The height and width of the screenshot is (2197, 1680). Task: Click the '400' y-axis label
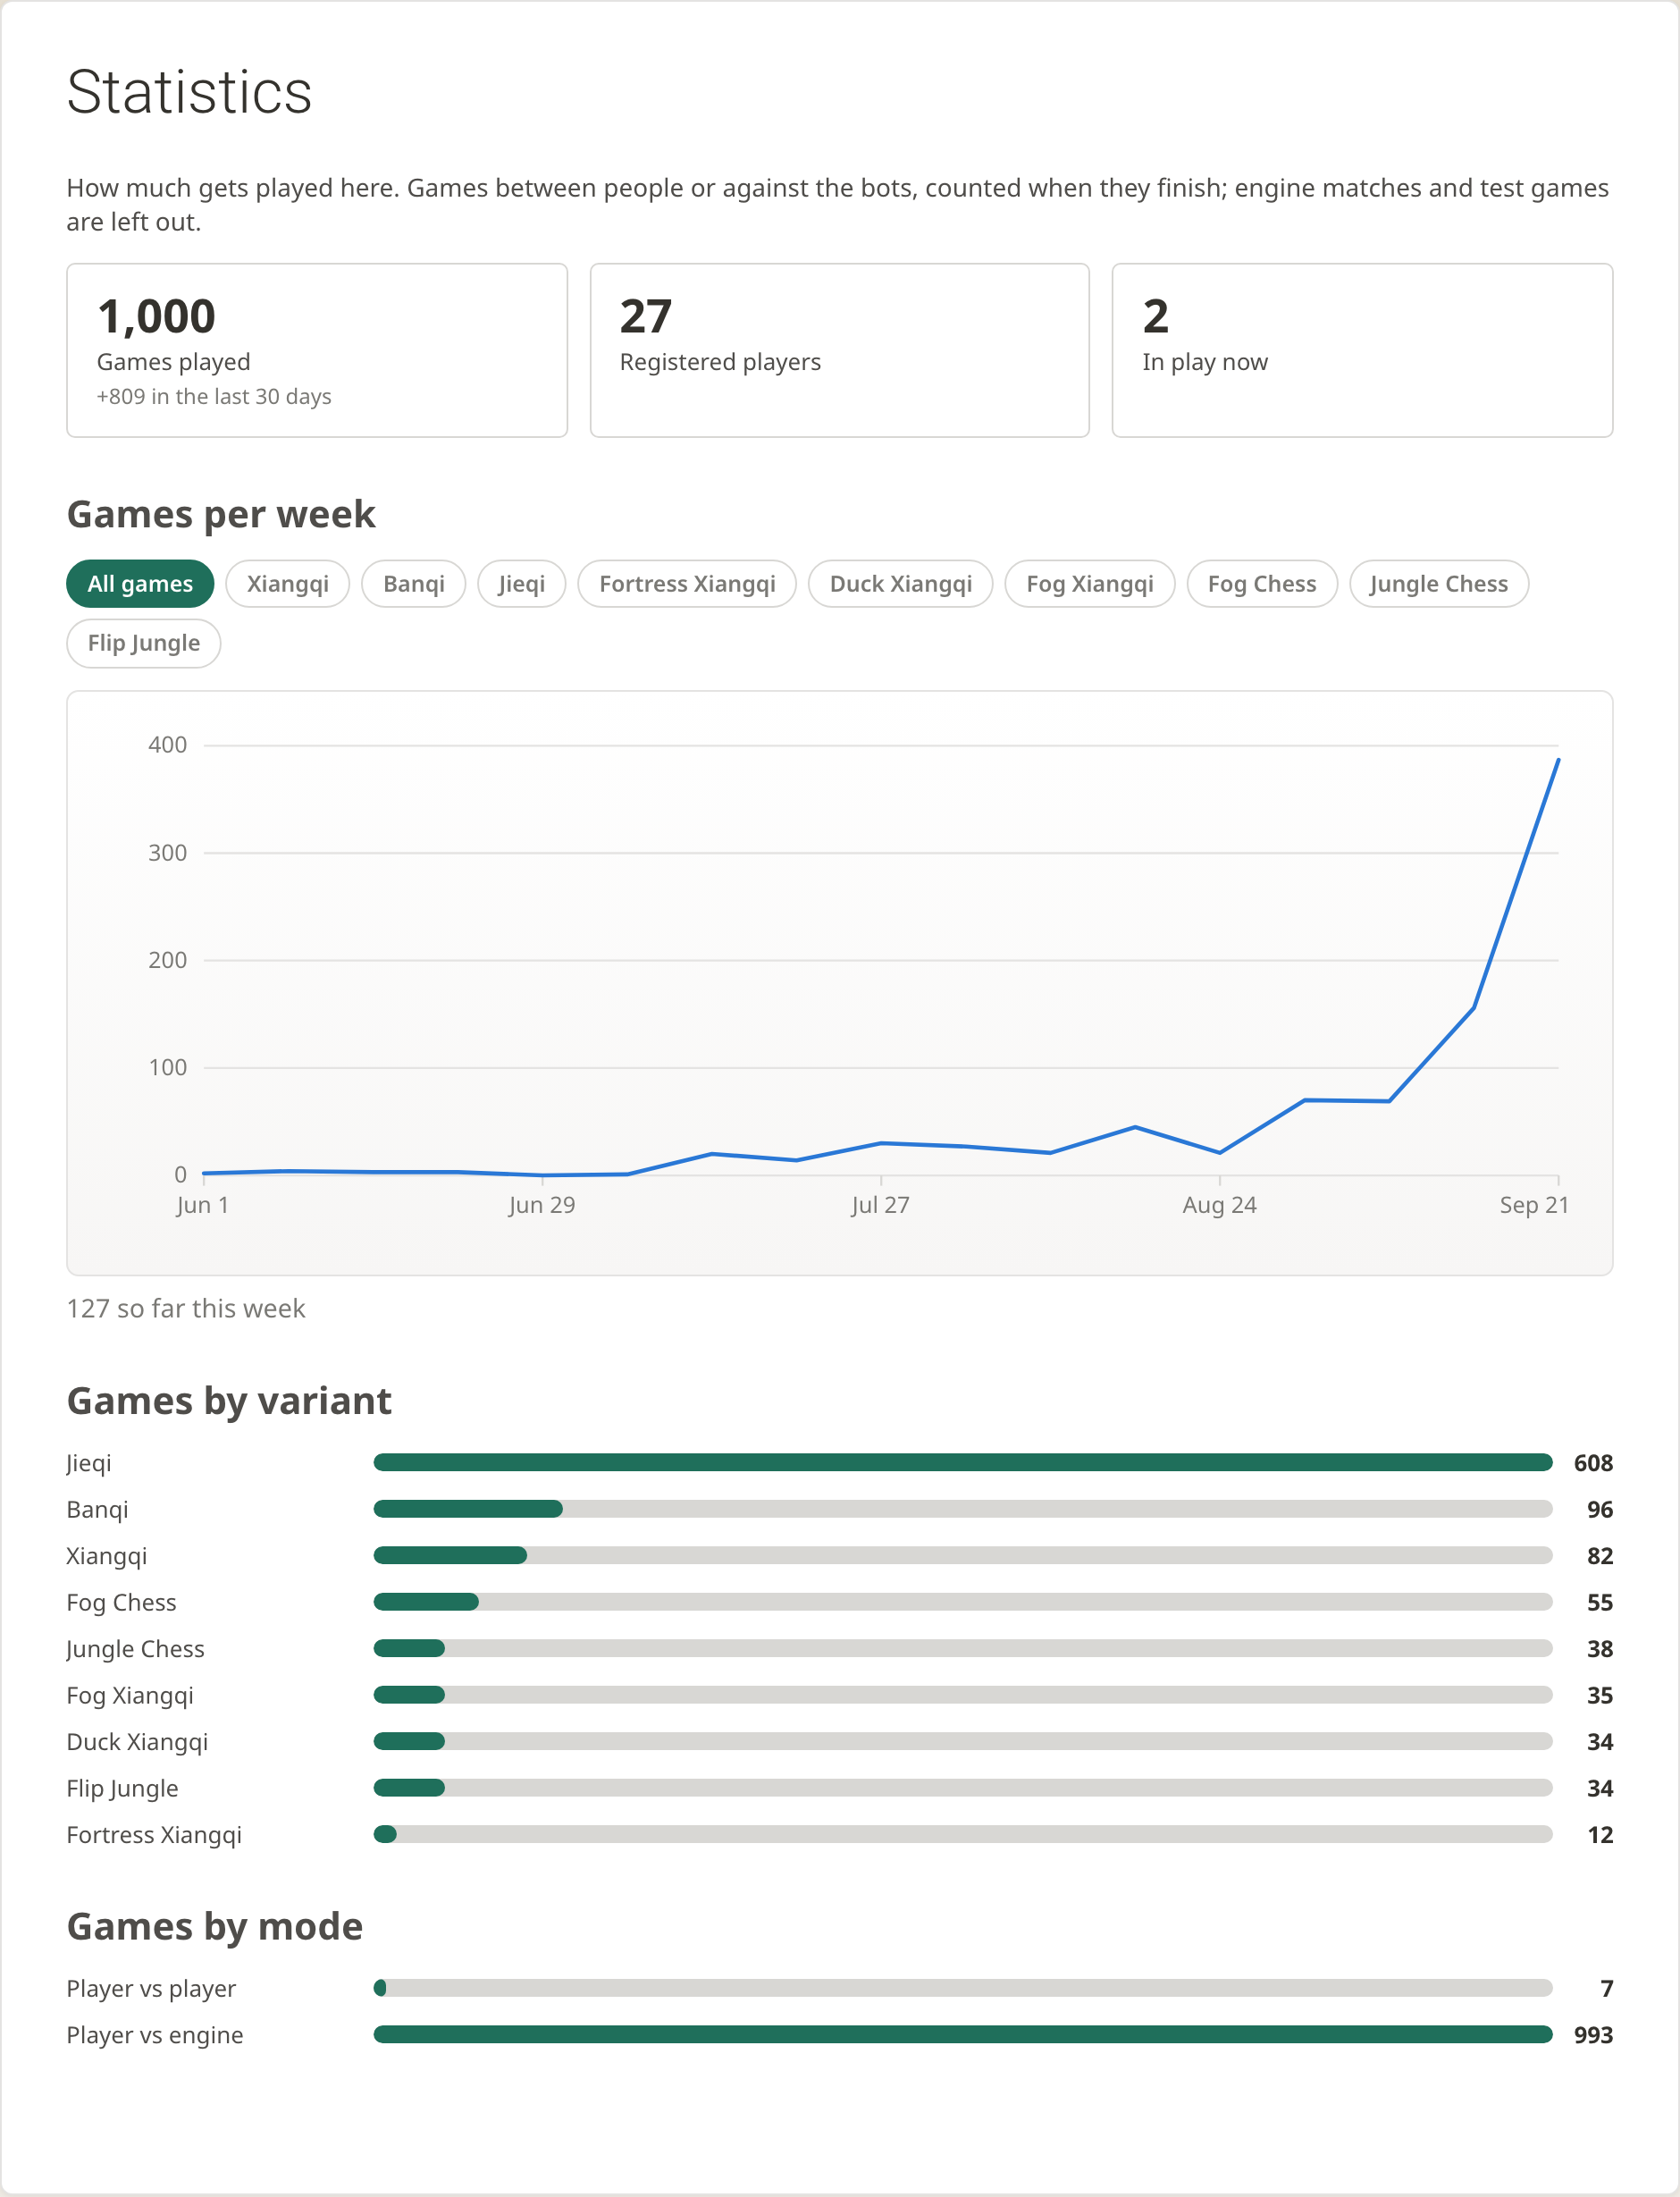(x=167, y=745)
